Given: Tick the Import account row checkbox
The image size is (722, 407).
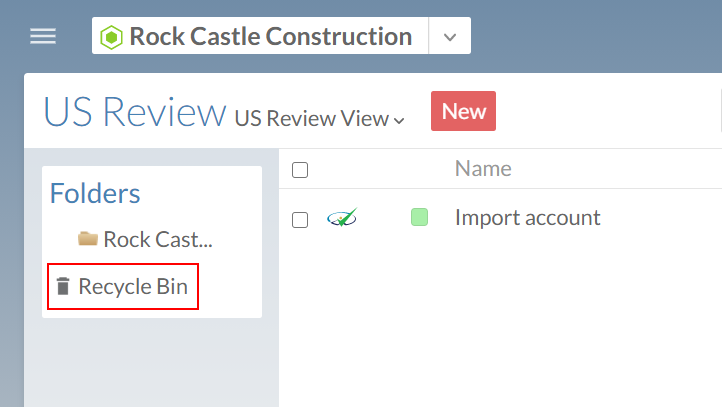Looking at the screenshot, I should click(x=300, y=219).
